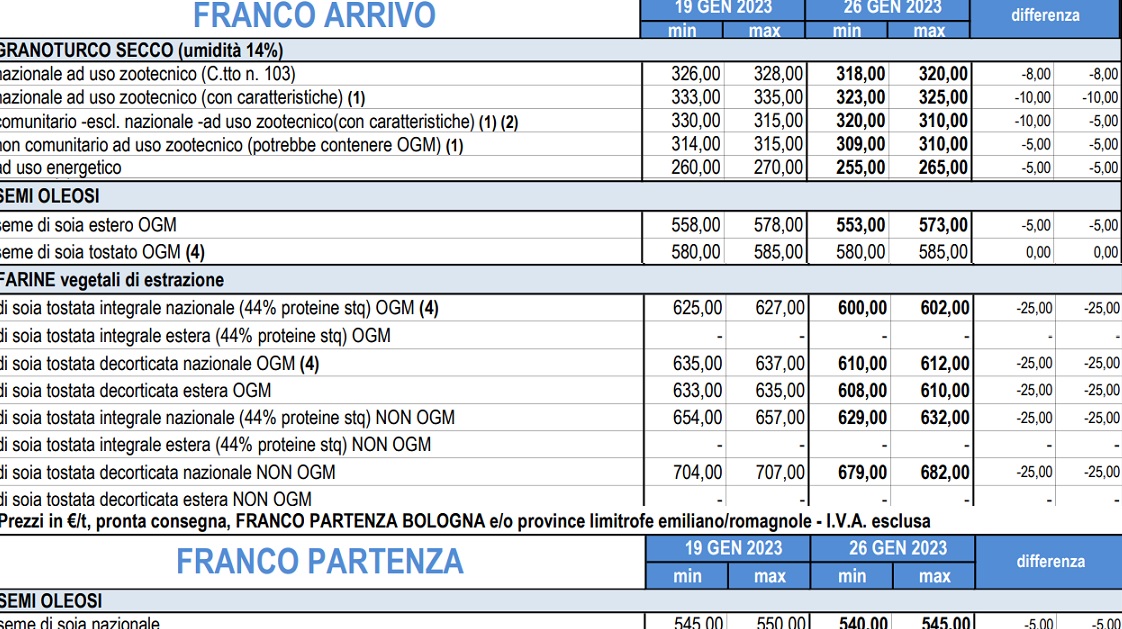Click the "FRANCO PARTENZA" table title
Viewport: 1122px width, 629px height.
(320, 562)
